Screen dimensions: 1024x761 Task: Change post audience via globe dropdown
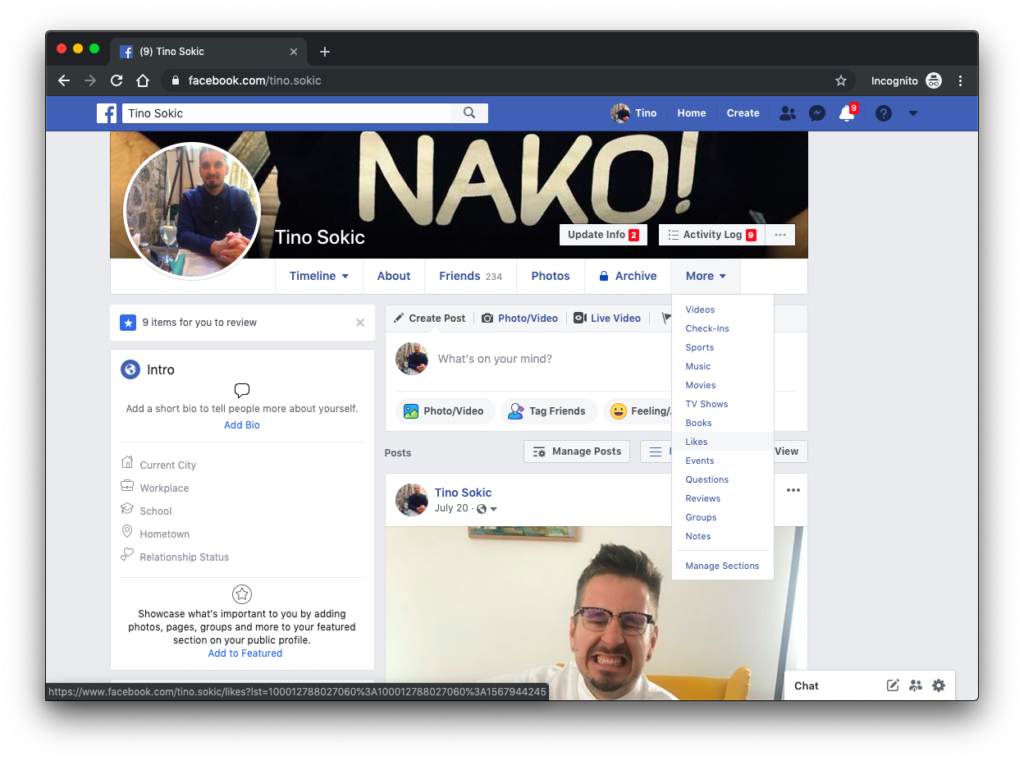click(487, 509)
